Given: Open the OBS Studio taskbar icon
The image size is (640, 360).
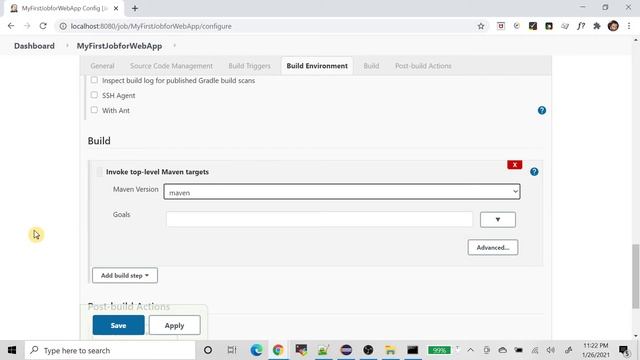Looking at the screenshot, I should [x=368, y=350].
